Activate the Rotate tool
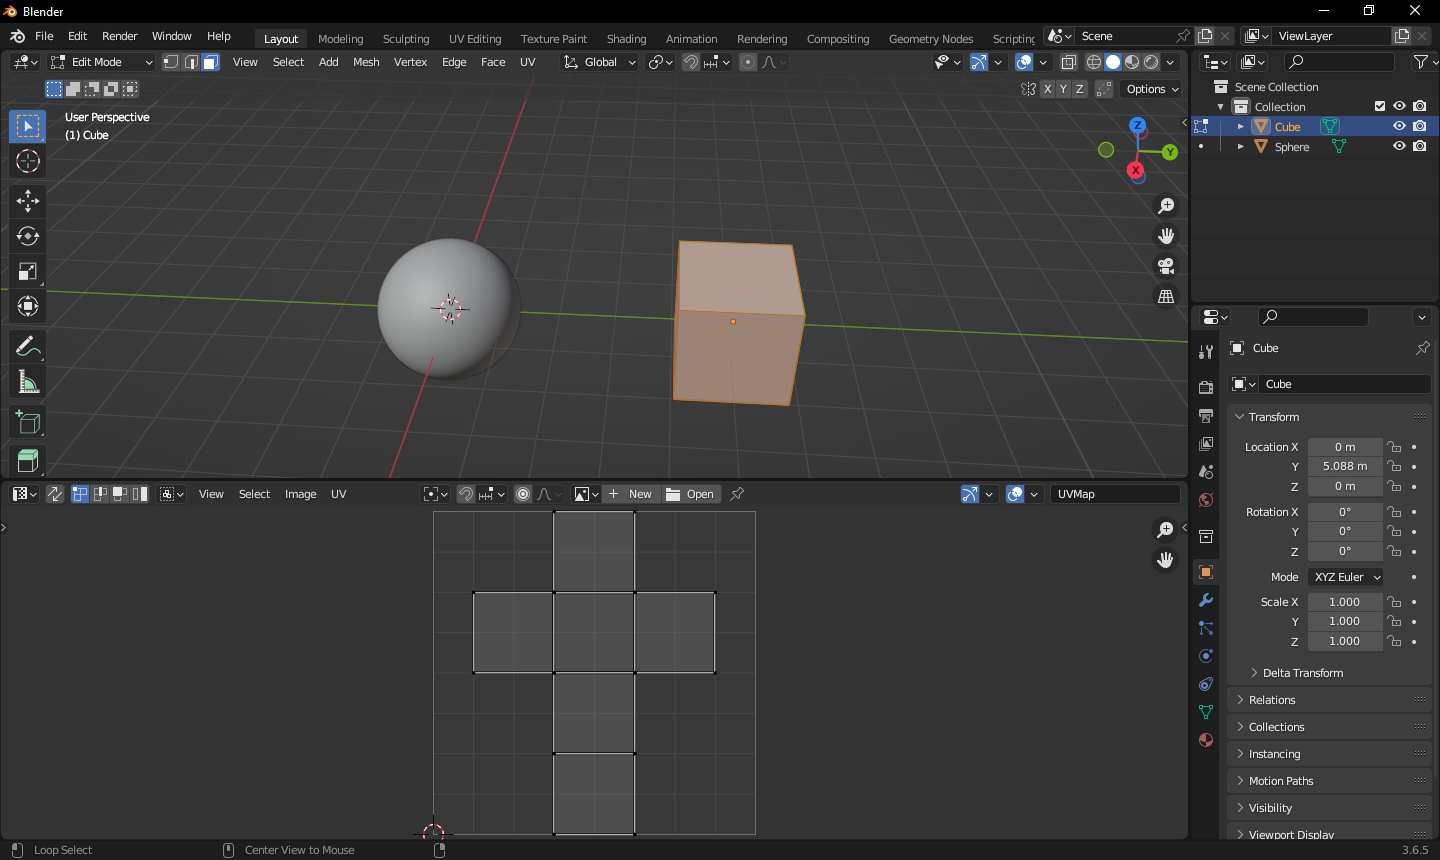This screenshot has width=1440, height=860. point(28,236)
